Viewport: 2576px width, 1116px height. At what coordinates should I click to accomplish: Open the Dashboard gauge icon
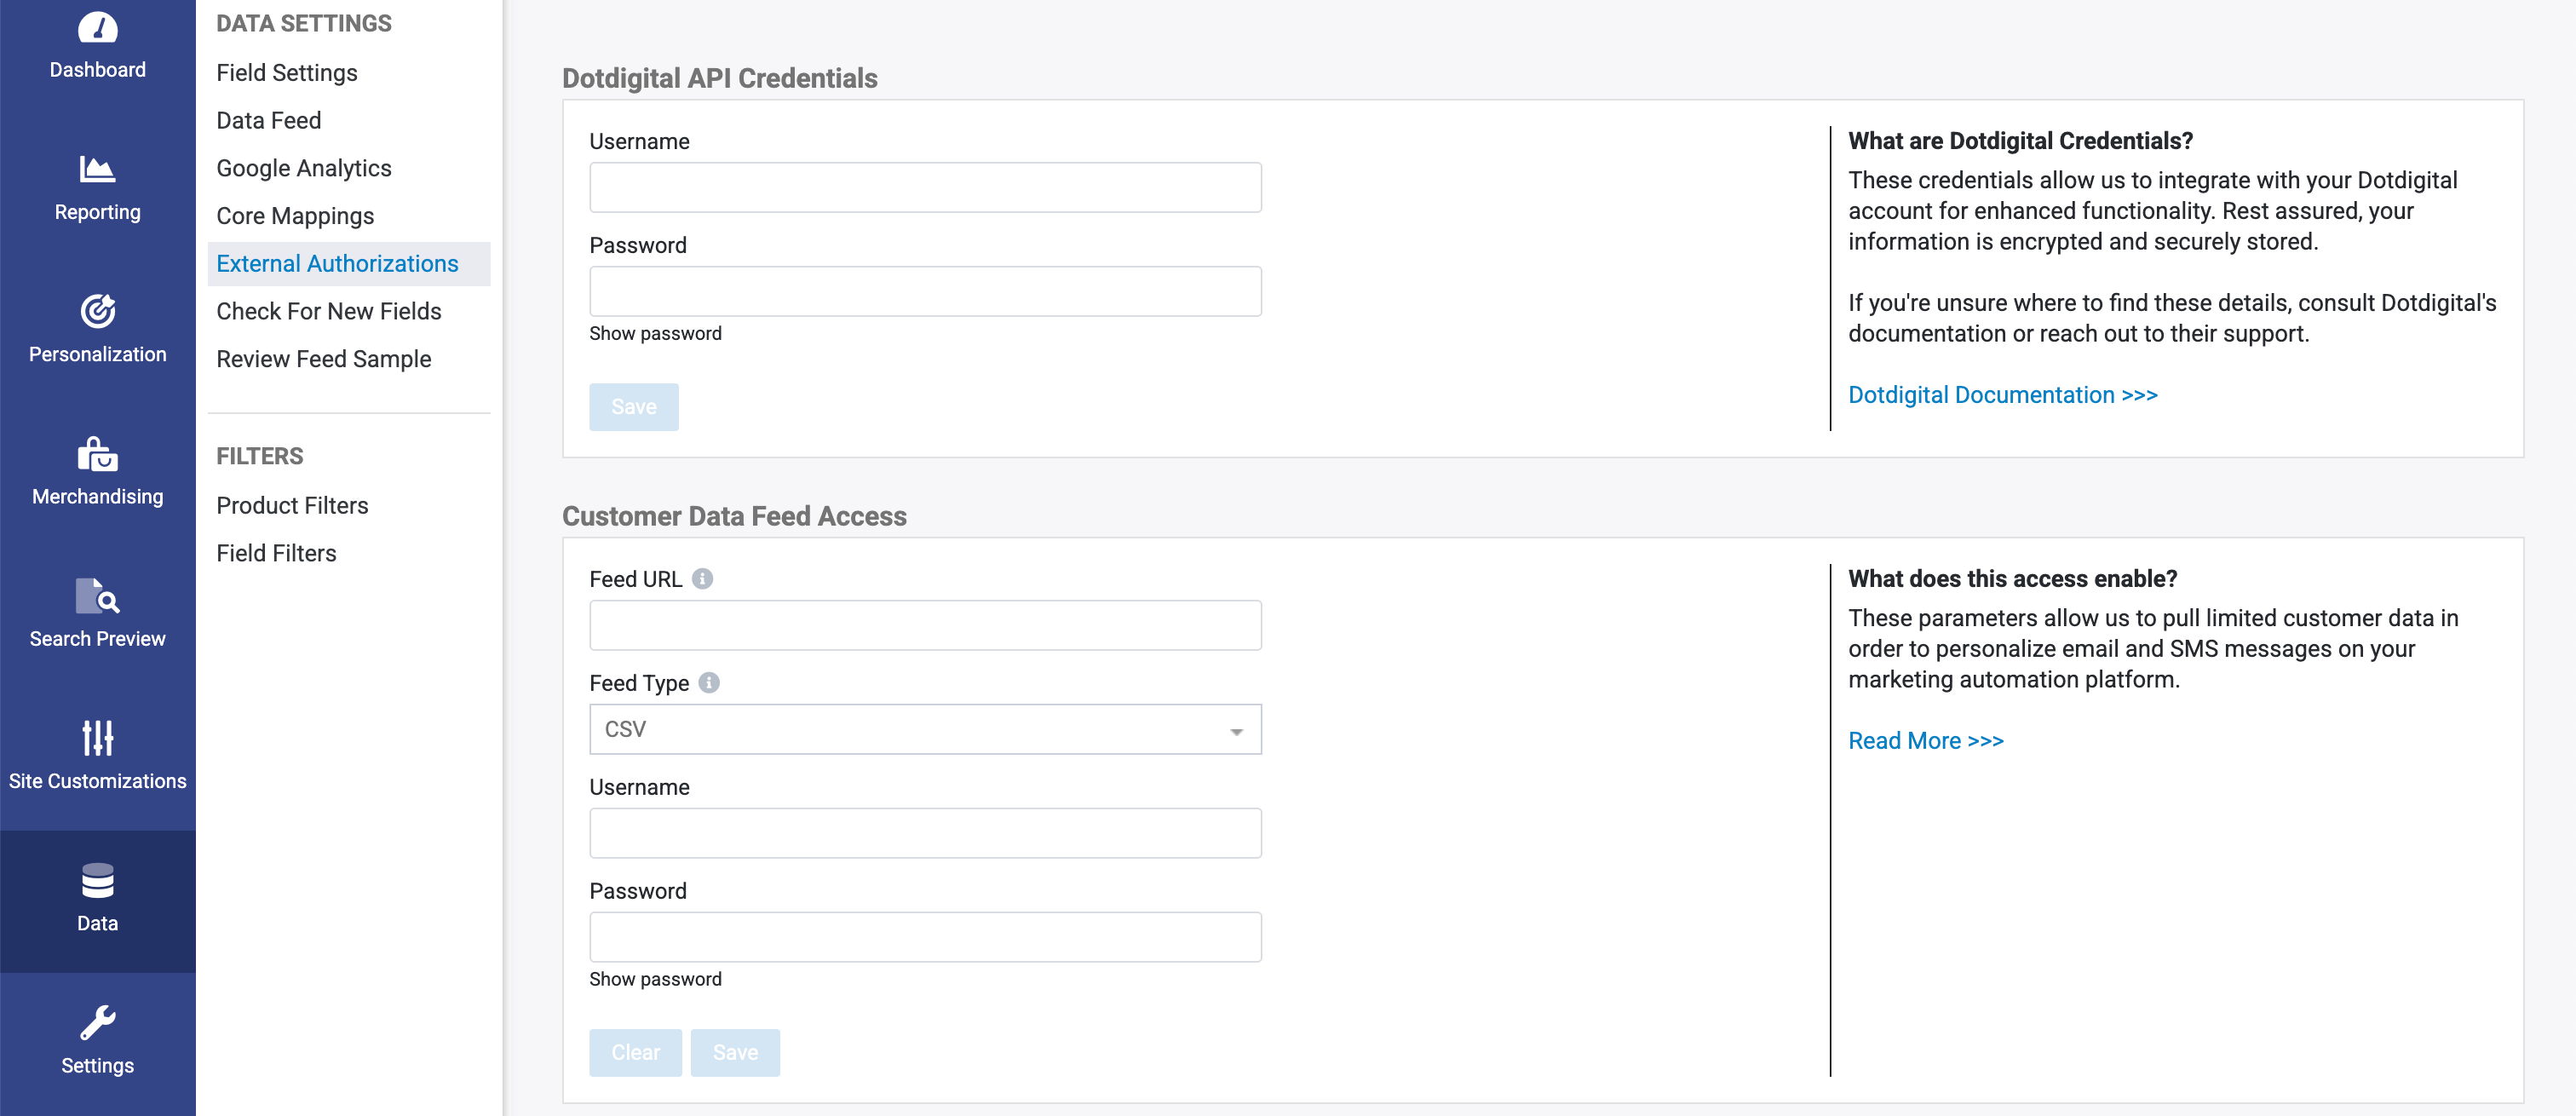[x=97, y=28]
